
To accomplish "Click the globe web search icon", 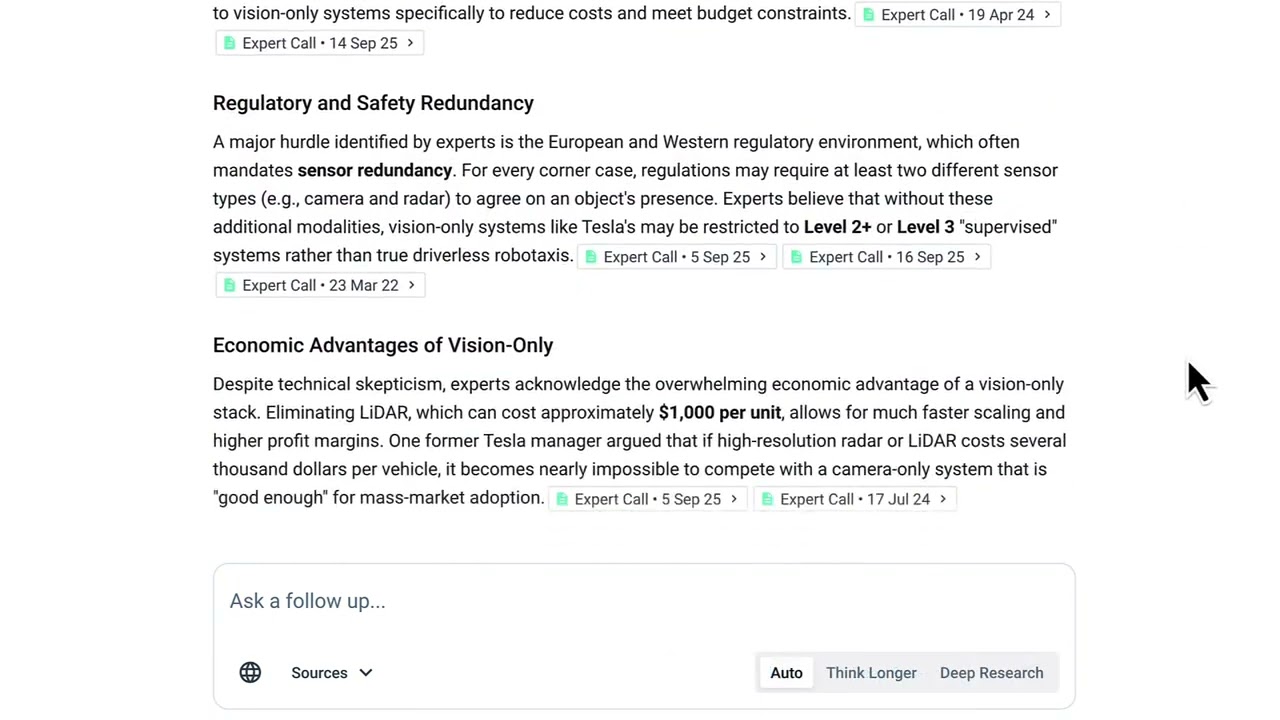I will tap(250, 673).
